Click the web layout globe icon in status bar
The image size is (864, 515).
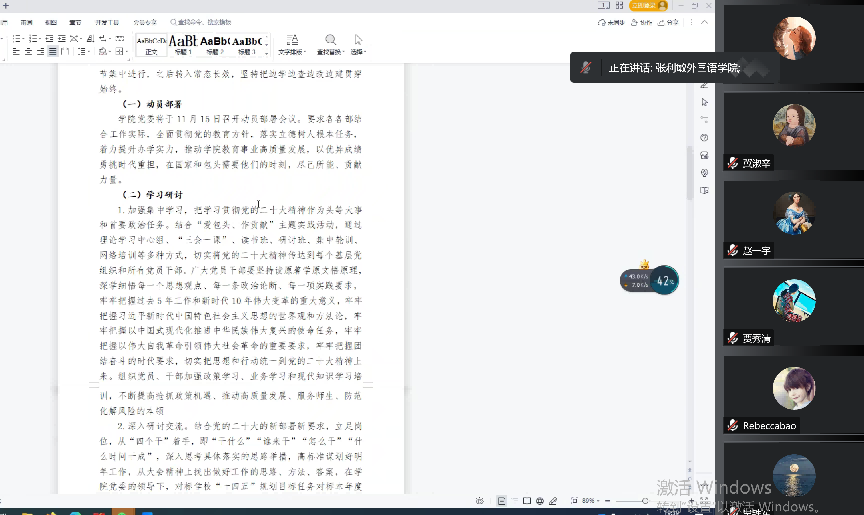tap(539, 500)
